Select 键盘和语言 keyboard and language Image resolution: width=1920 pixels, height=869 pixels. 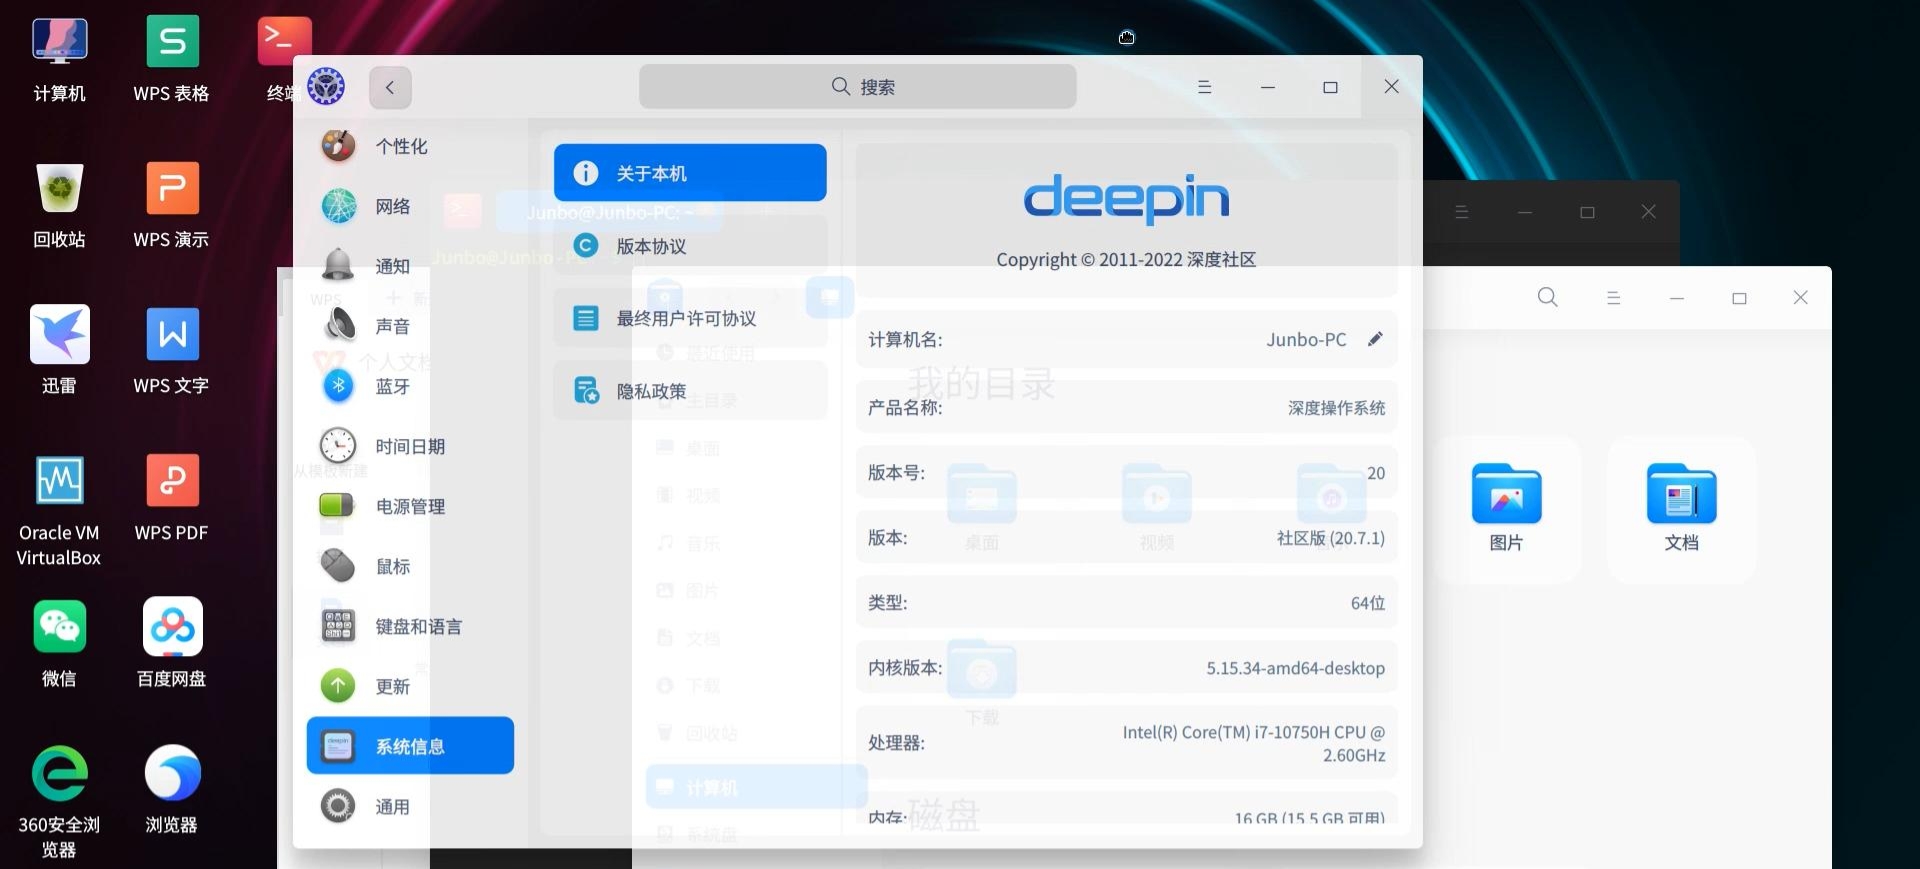pyautogui.click(x=417, y=626)
